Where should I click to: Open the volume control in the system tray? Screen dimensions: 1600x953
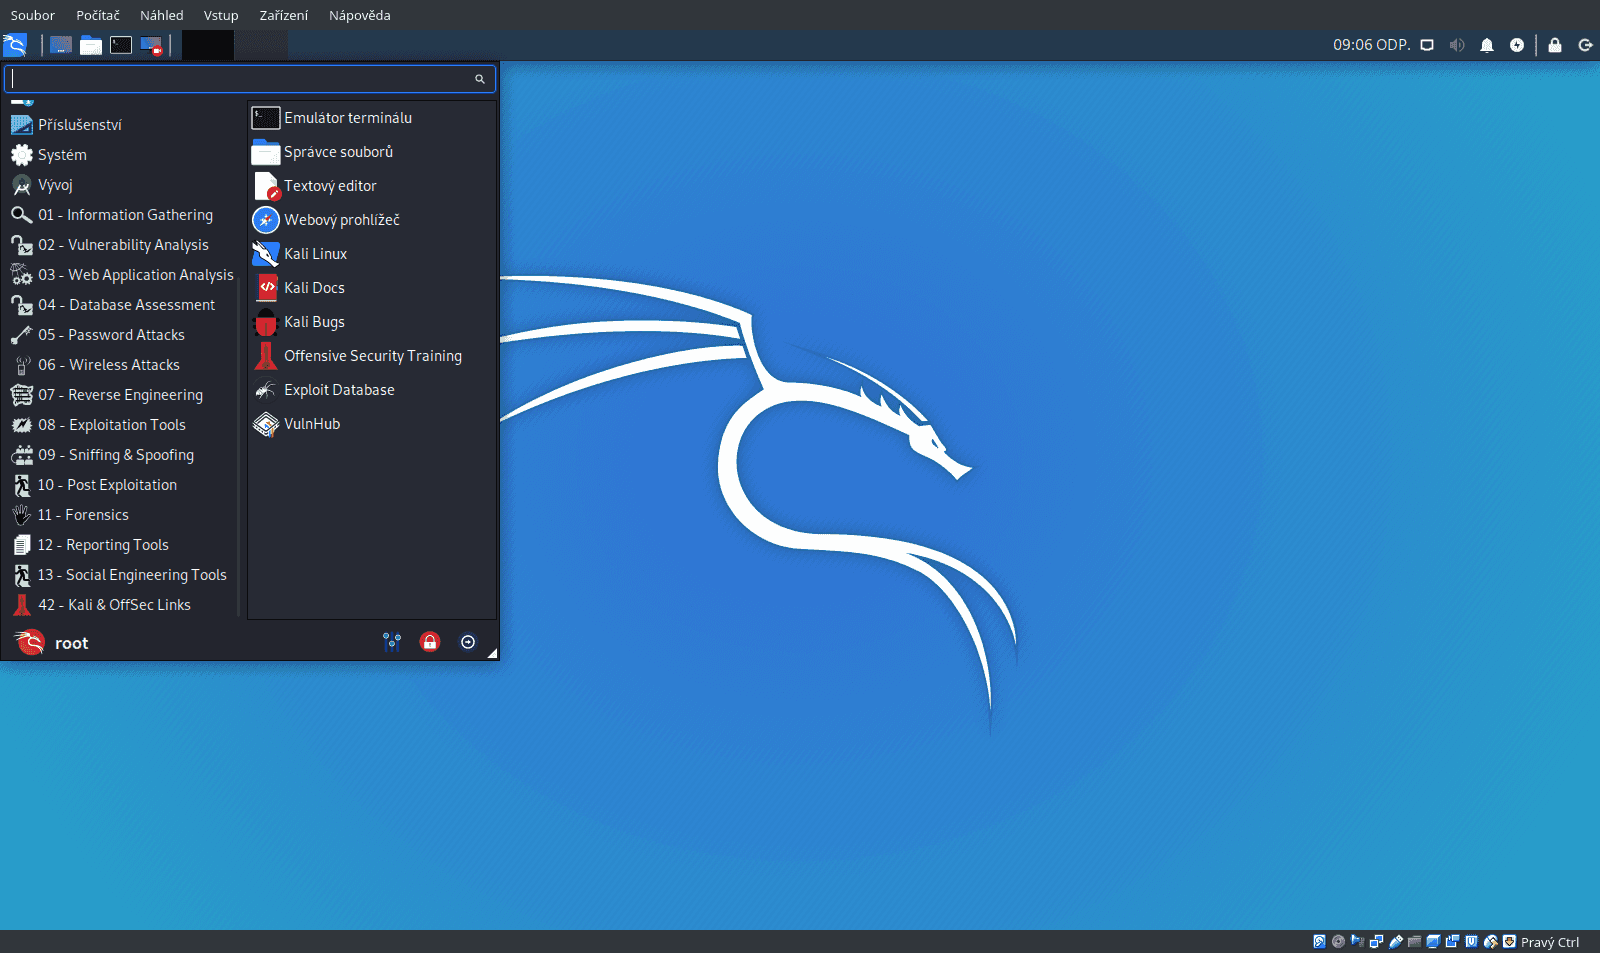1456,45
